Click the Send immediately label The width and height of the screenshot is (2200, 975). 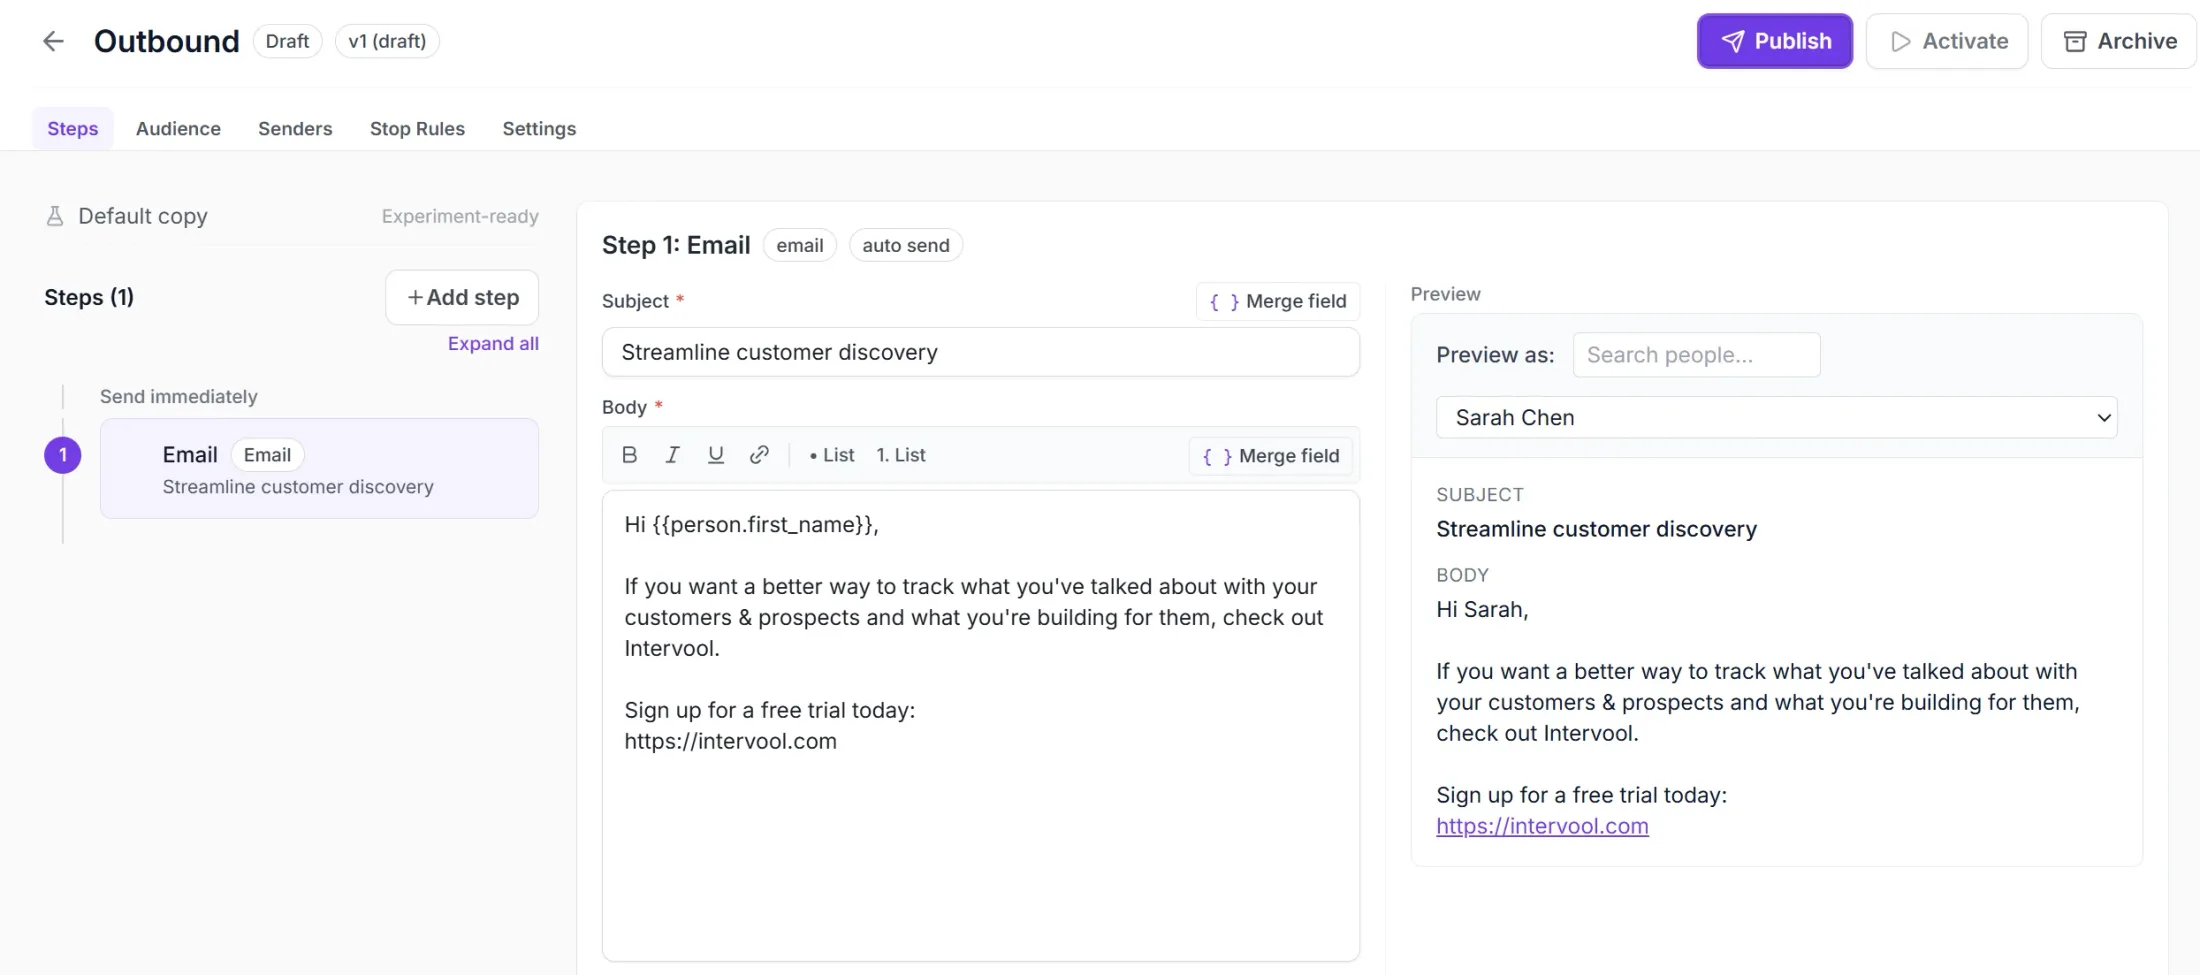coord(179,396)
